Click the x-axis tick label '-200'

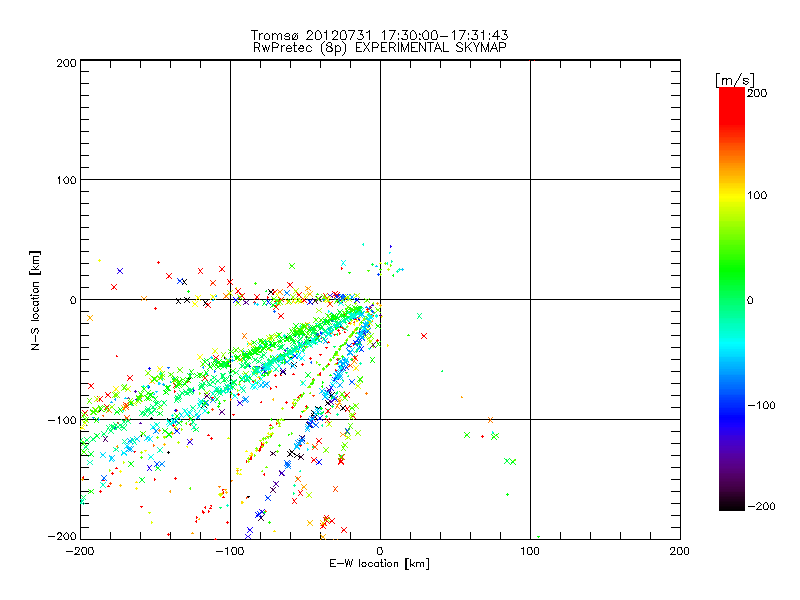[80, 551]
